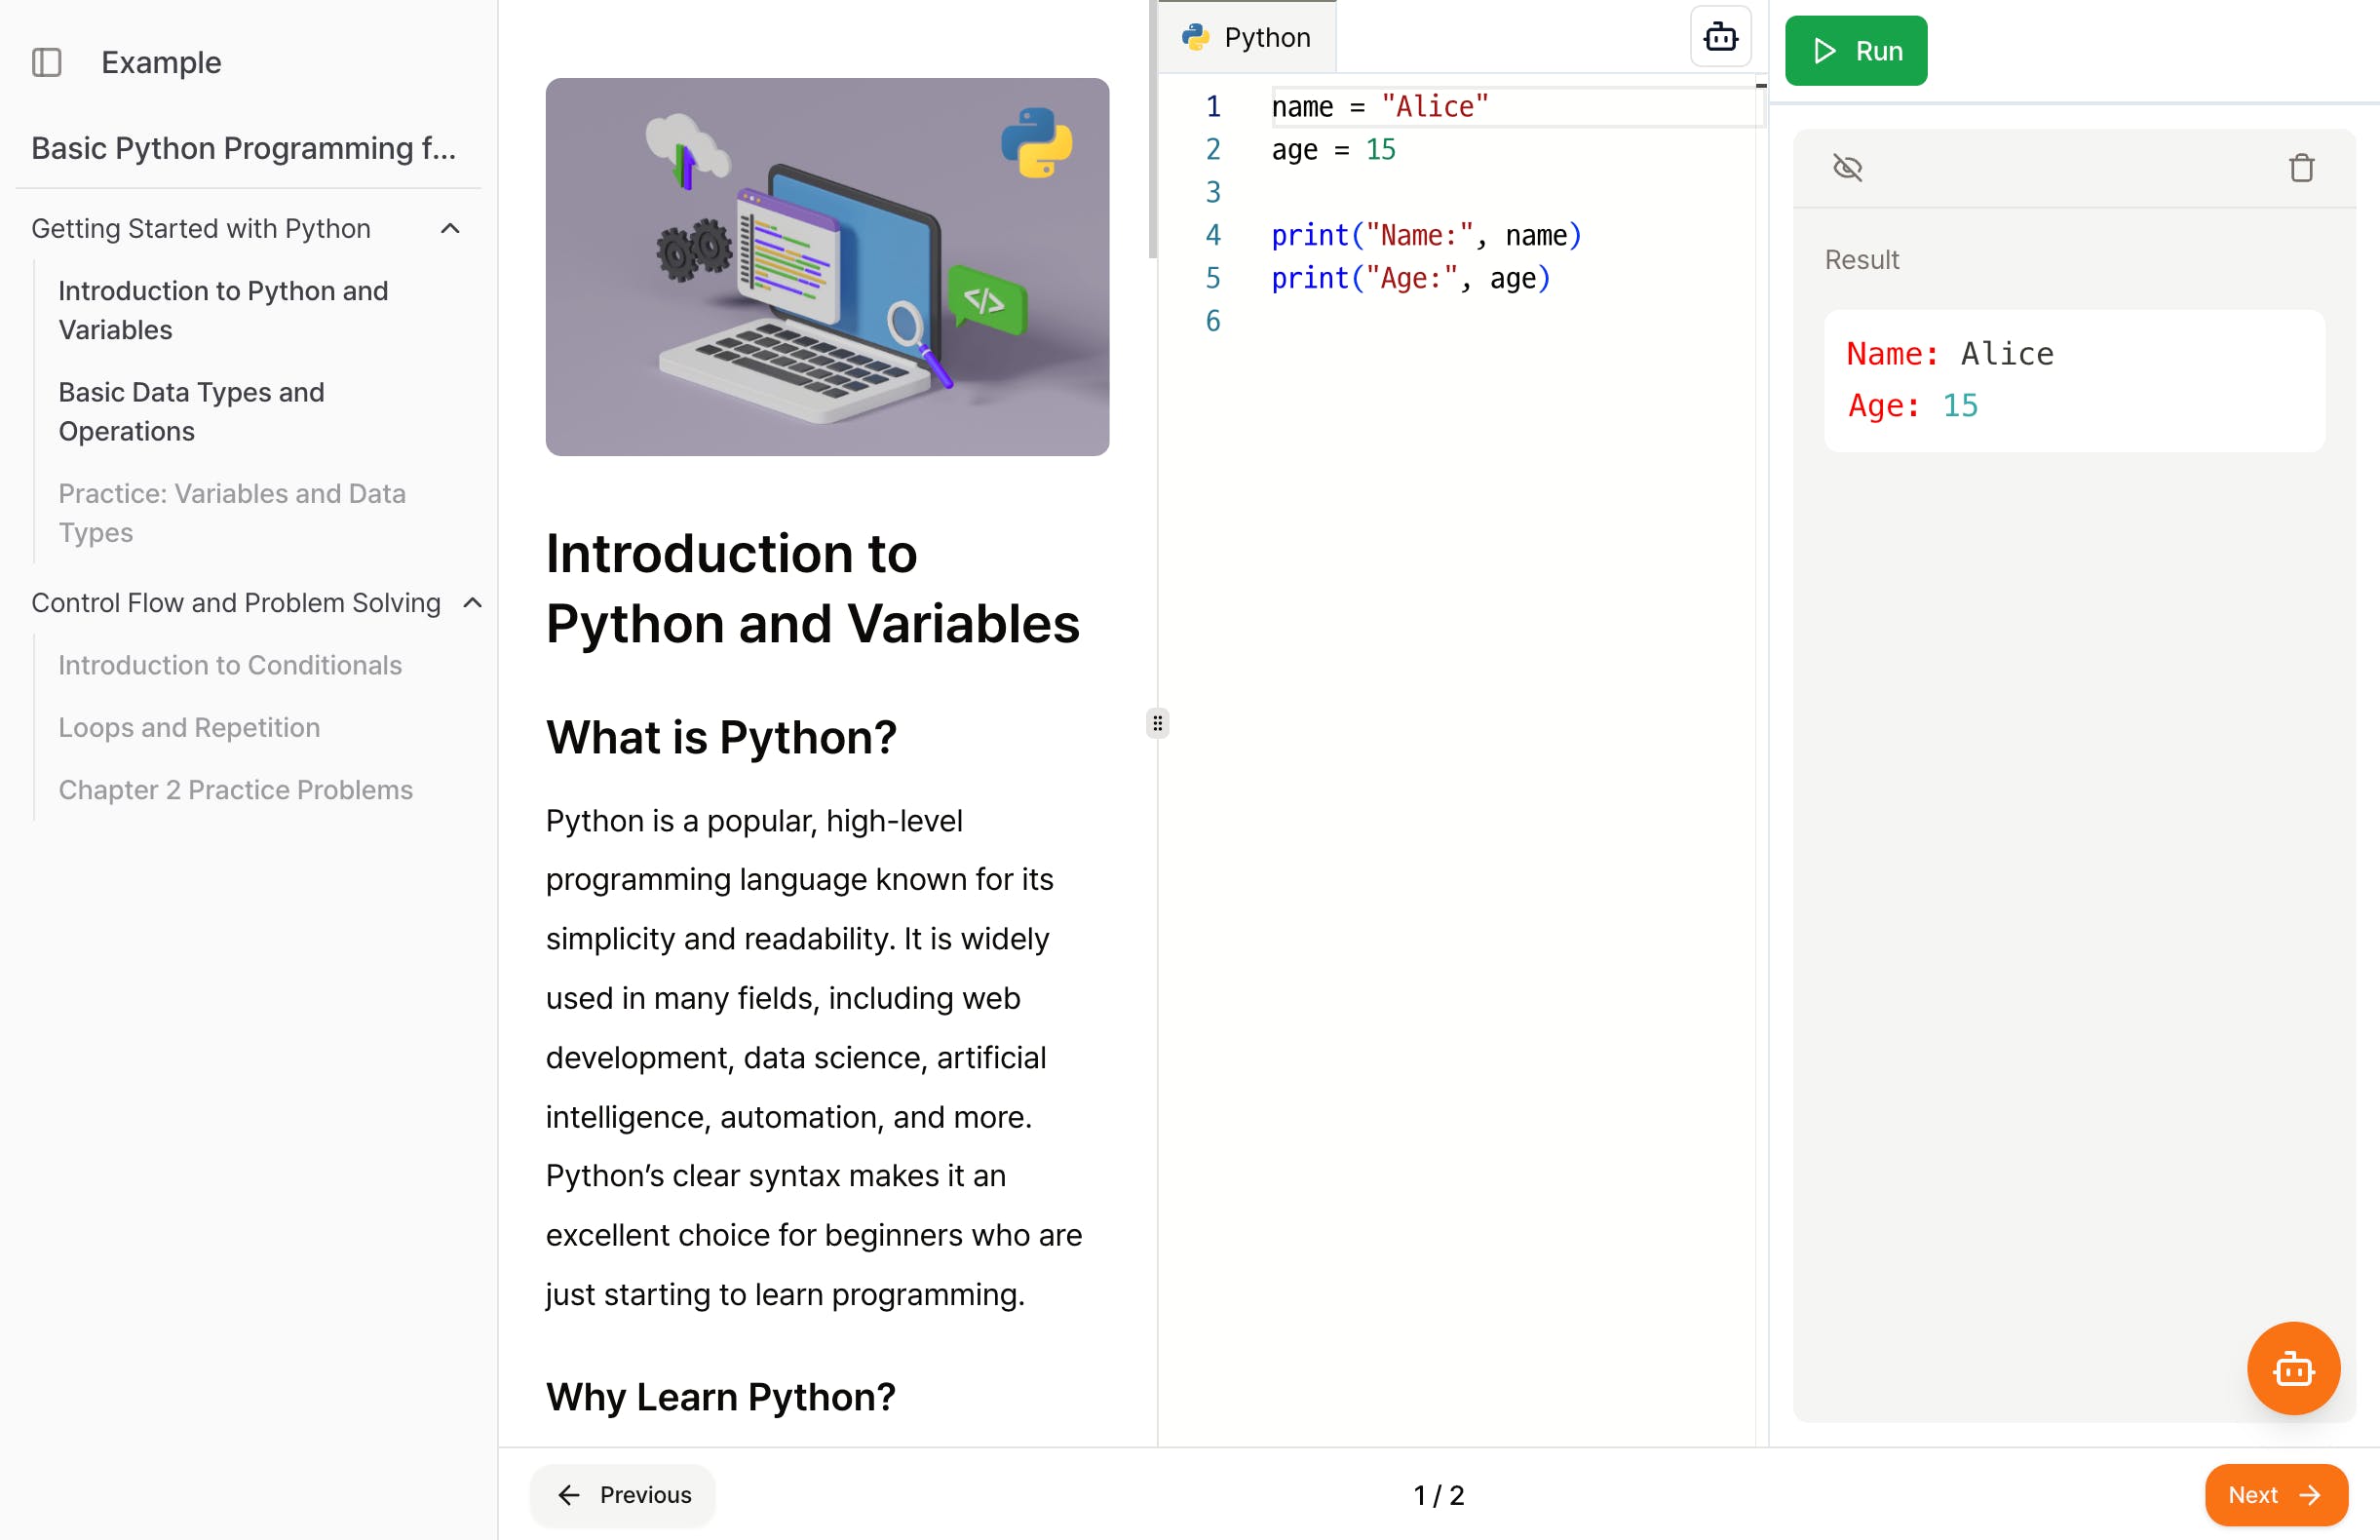Click on code line 6 in editor
Screen dimensions: 2380x1540
pyautogui.click(x=1400, y=321)
